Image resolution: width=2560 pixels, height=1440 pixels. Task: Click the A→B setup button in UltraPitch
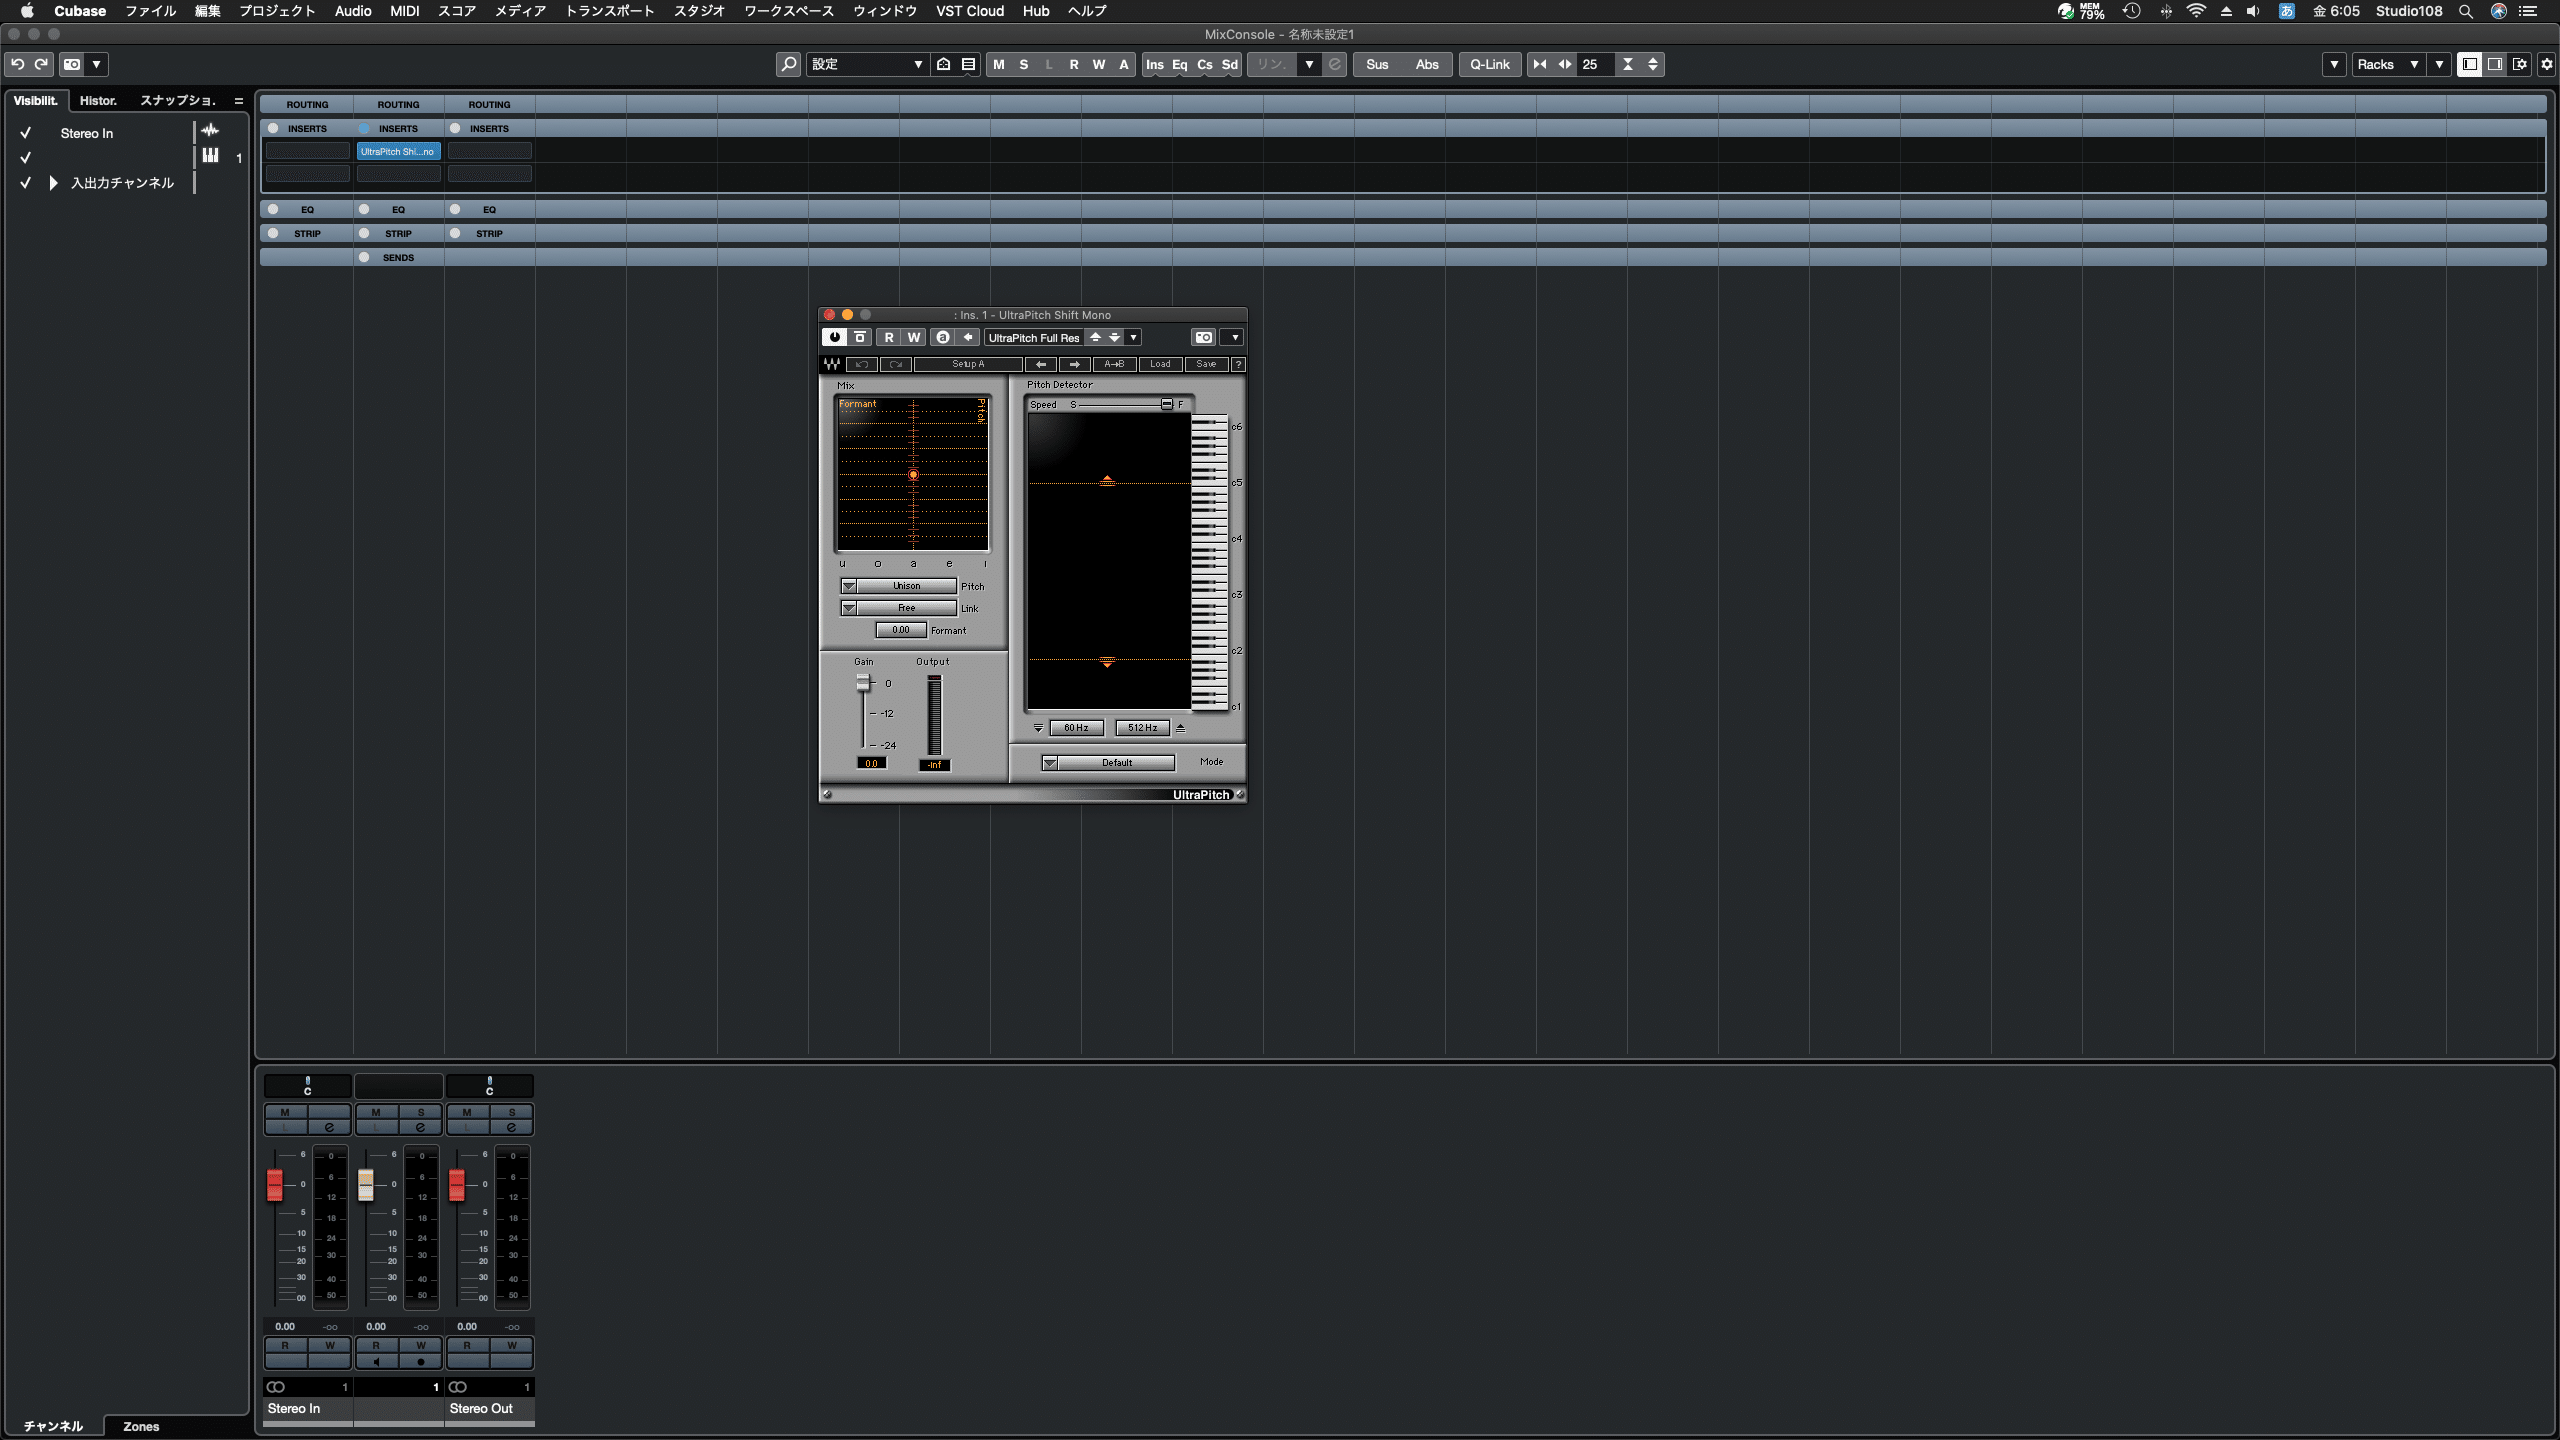point(1116,366)
